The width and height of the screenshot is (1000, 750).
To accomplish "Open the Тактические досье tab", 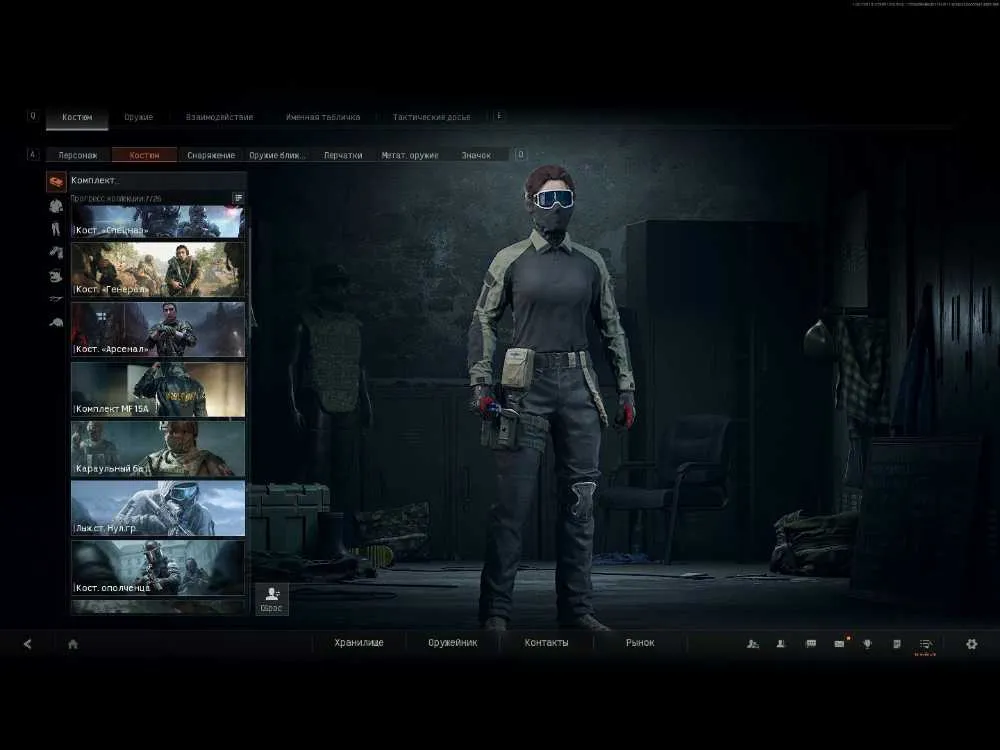I will click(431, 117).
